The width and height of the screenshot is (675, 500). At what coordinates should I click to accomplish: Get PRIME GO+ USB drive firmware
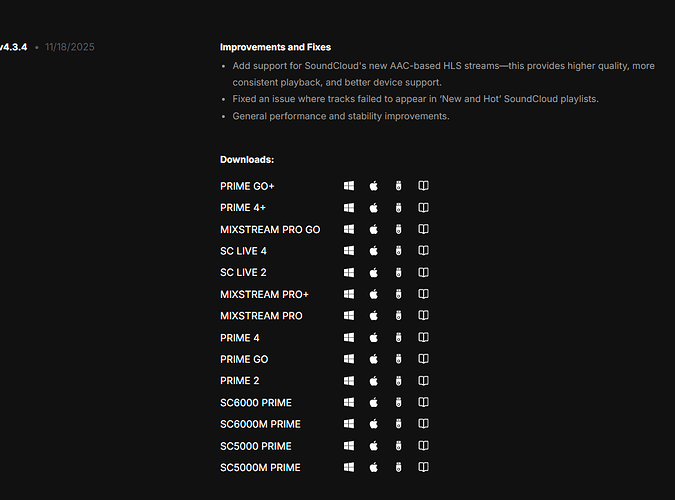pyautogui.click(x=398, y=186)
